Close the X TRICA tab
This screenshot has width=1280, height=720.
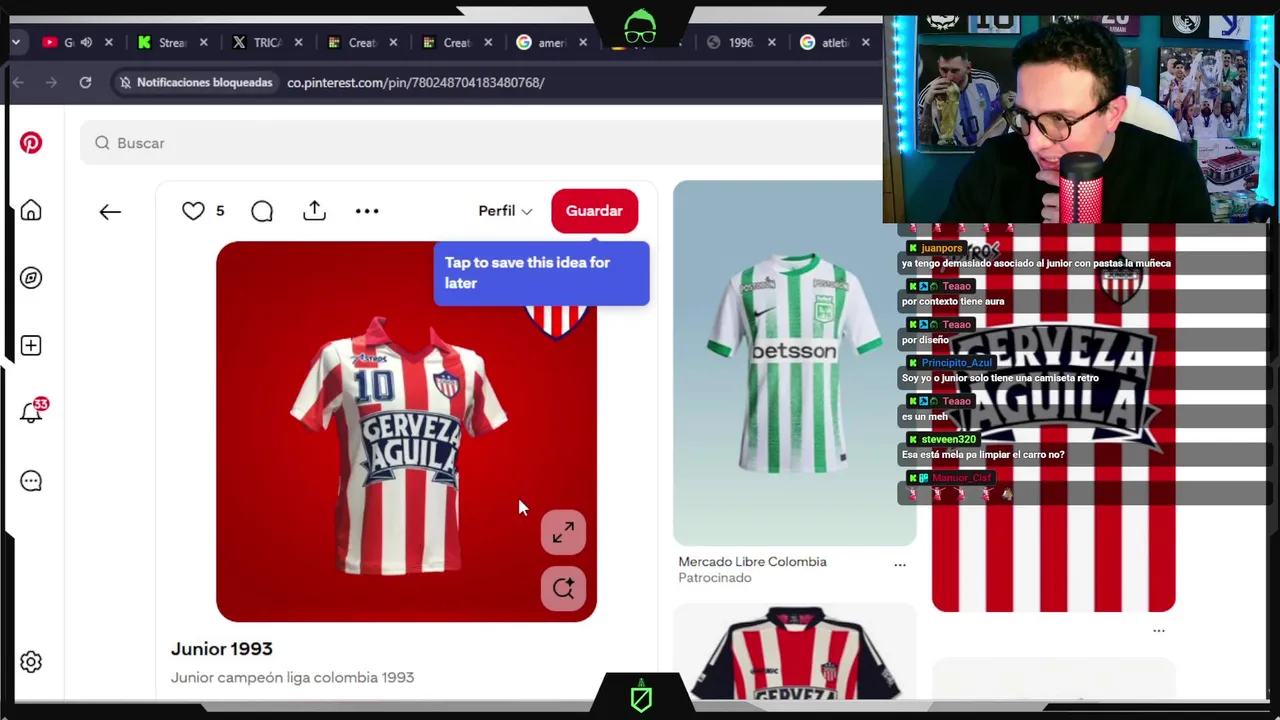298,42
